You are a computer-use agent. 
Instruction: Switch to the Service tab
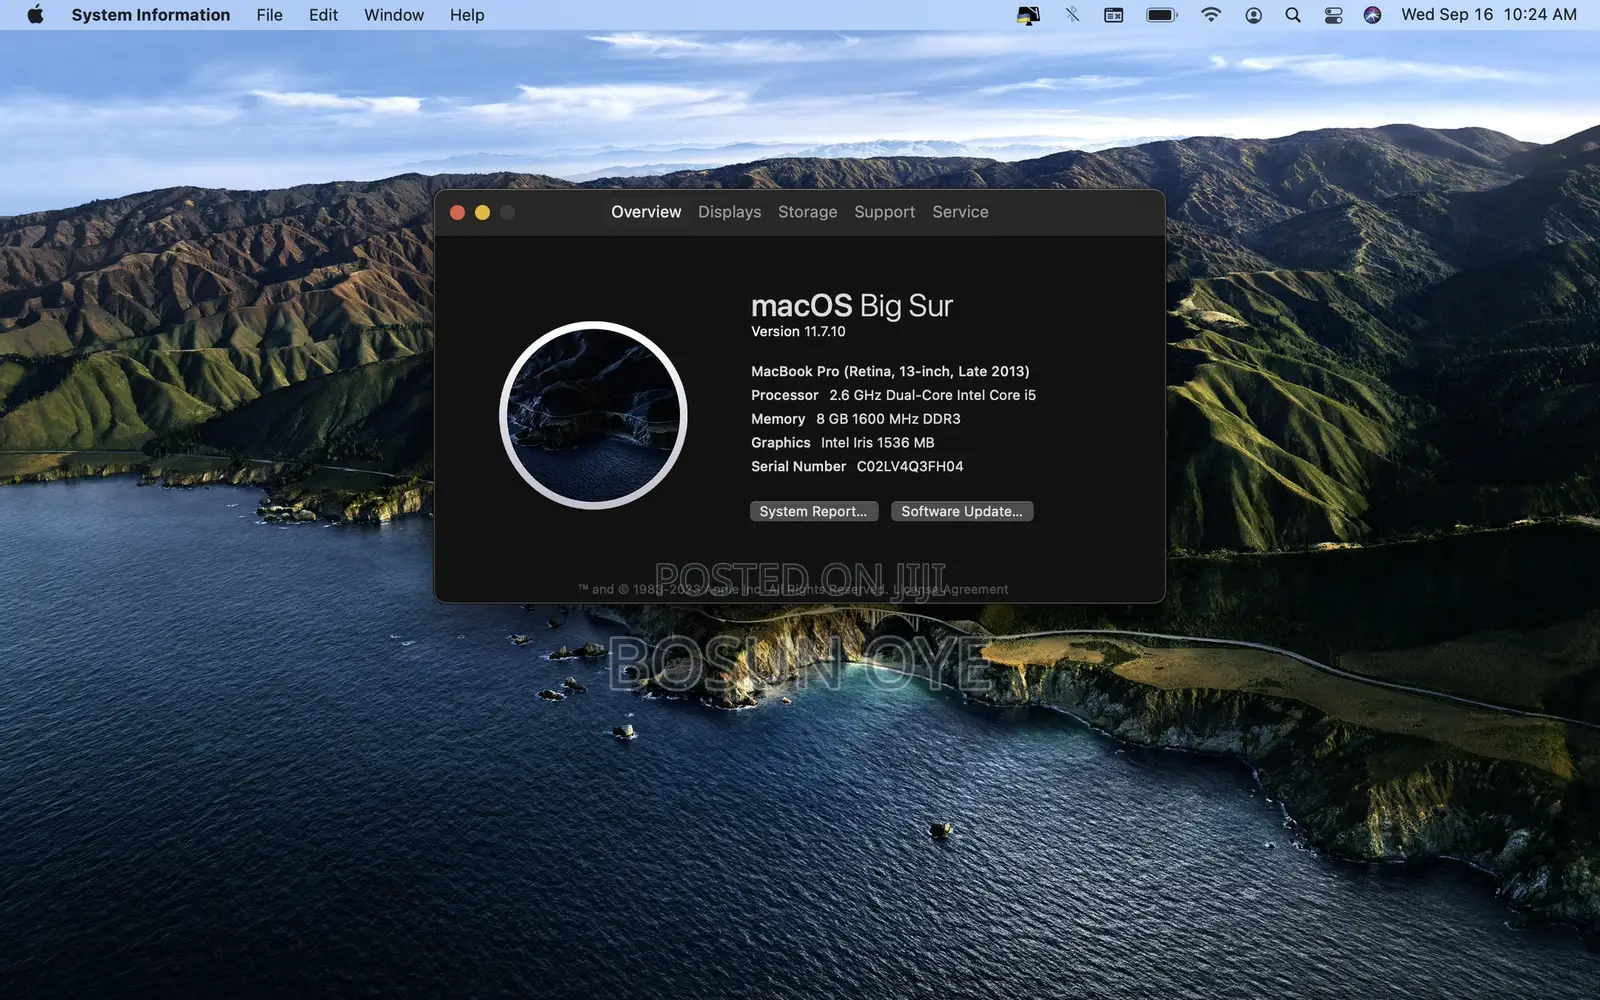[960, 212]
